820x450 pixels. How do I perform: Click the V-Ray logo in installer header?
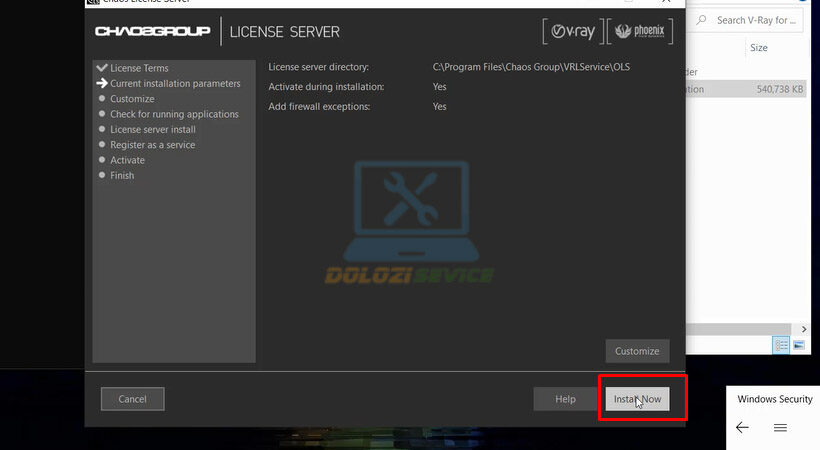click(572, 31)
